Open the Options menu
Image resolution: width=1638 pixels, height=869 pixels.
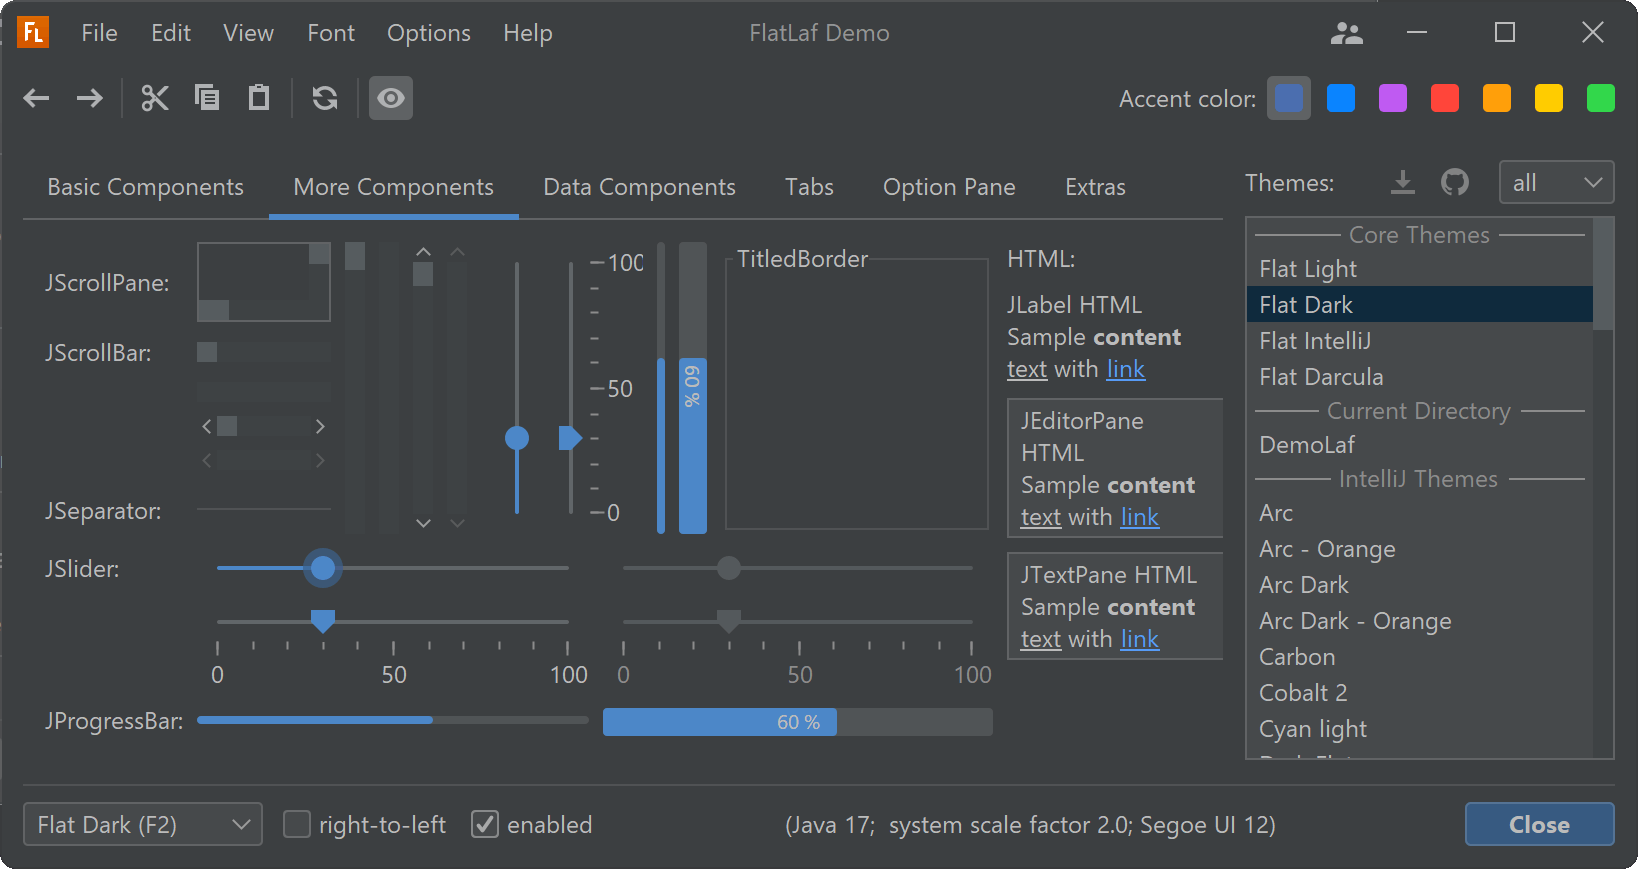click(x=428, y=33)
